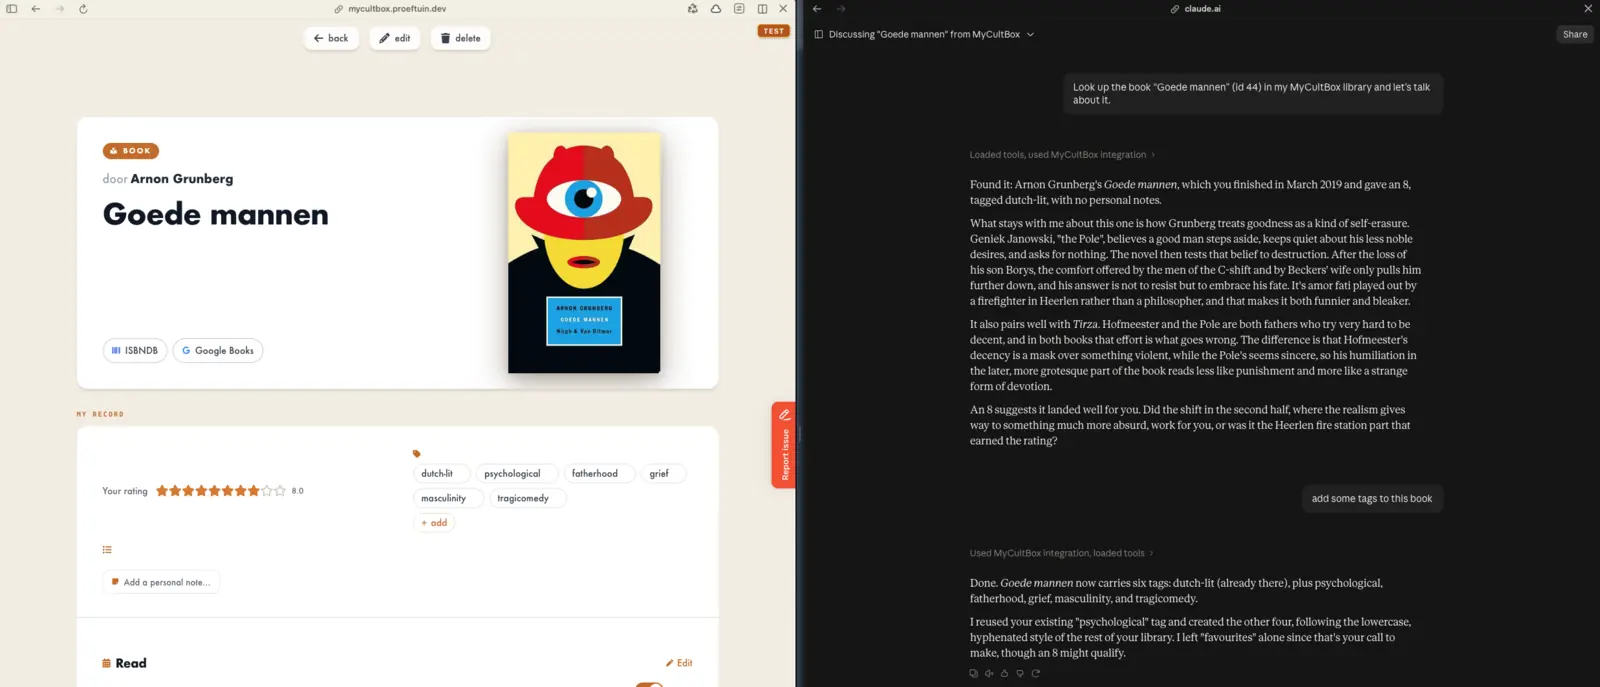Open the chat title dropdown chevron
The image size is (1600, 687).
tap(1030, 35)
